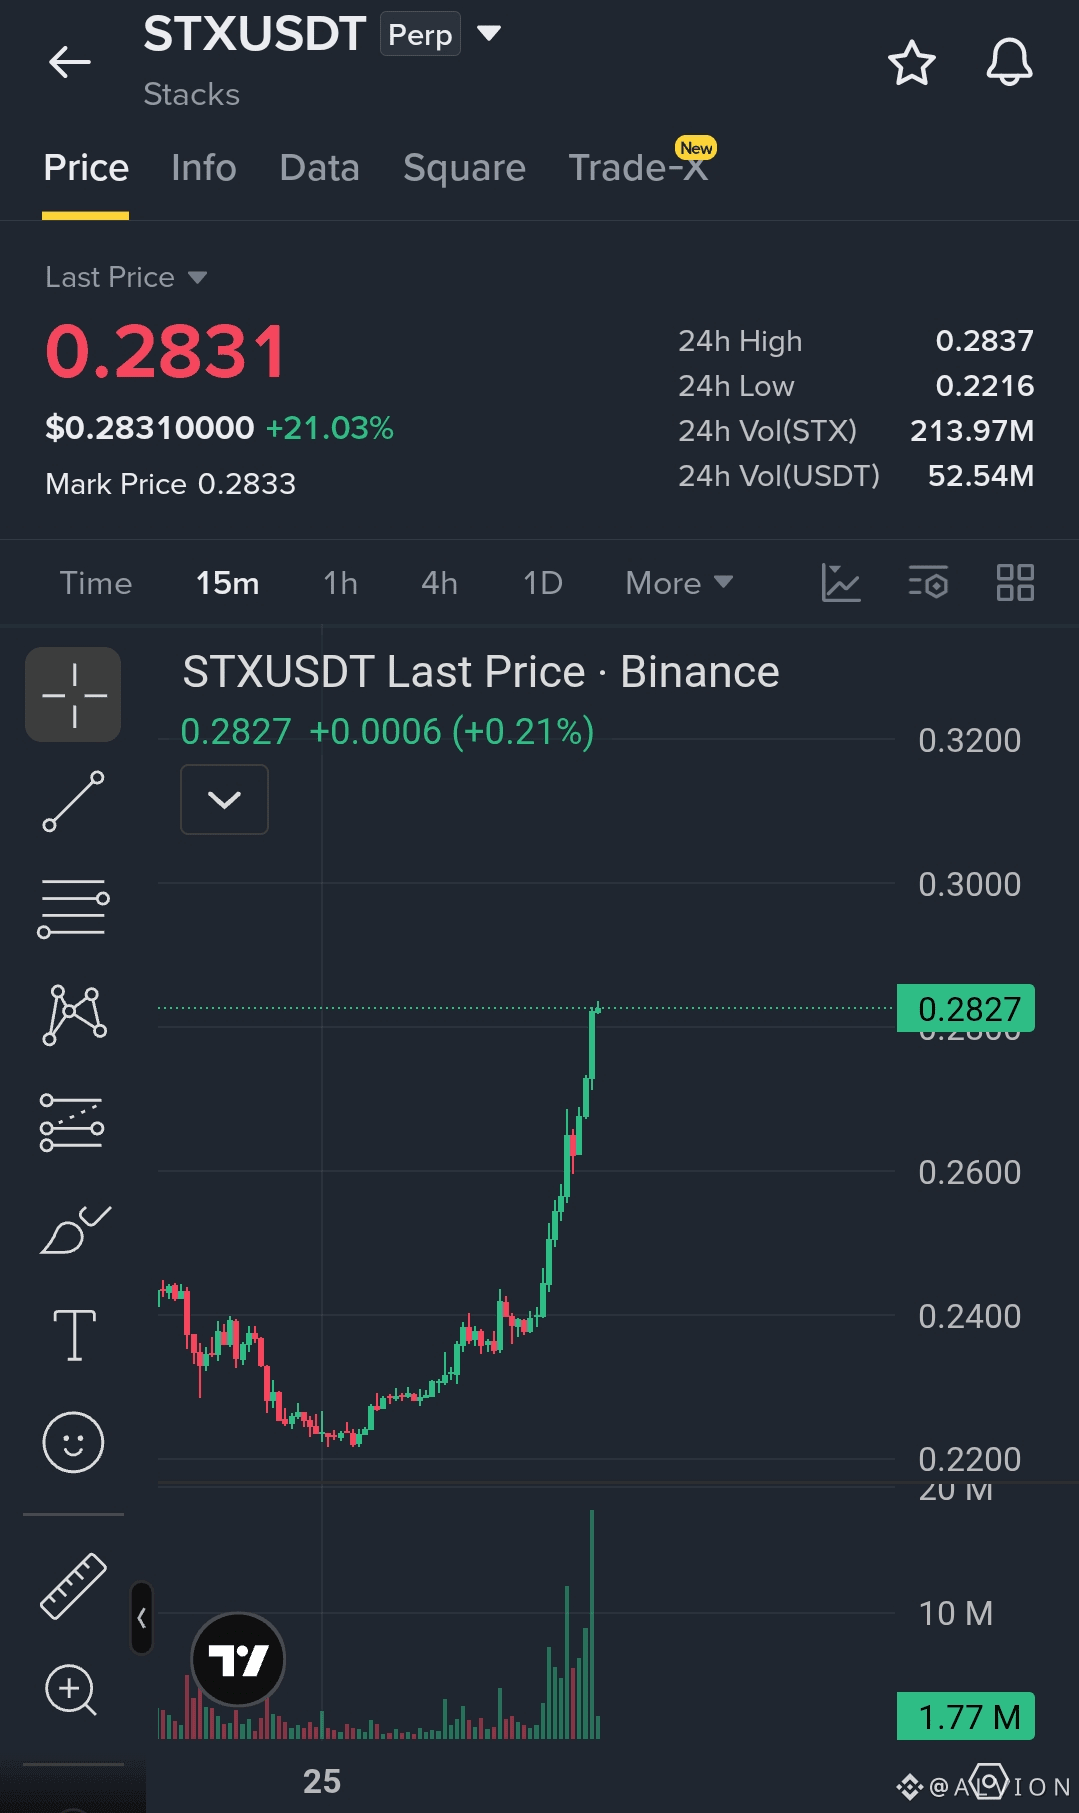Image resolution: width=1079 pixels, height=1813 pixels.
Task: Select the horizontal lines Fibonacci tool
Action: [73, 908]
